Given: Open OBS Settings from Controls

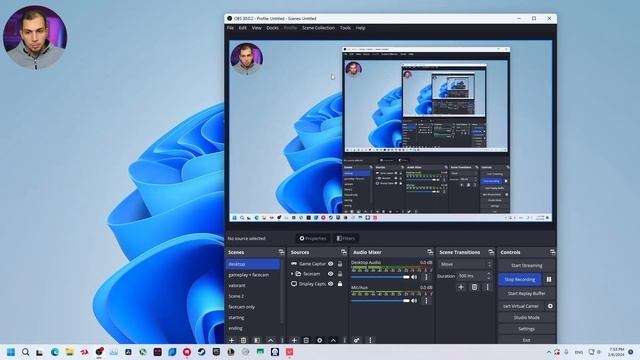Looking at the screenshot, I should [527, 329].
